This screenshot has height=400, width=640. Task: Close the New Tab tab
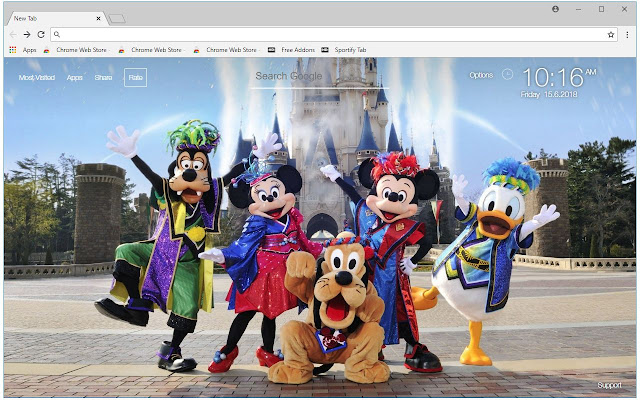click(98, 18)
